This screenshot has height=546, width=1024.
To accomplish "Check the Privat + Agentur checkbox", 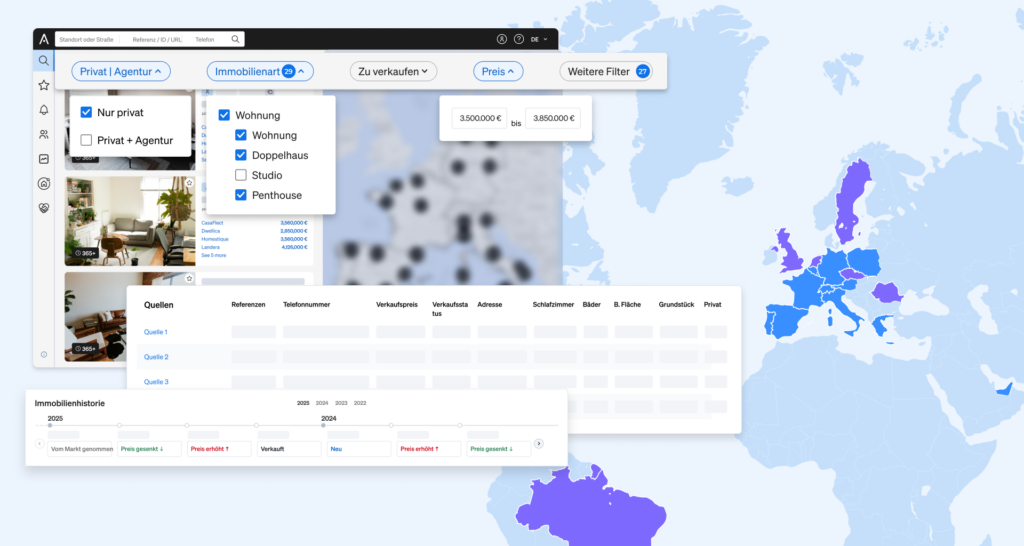I will point(86,140).
